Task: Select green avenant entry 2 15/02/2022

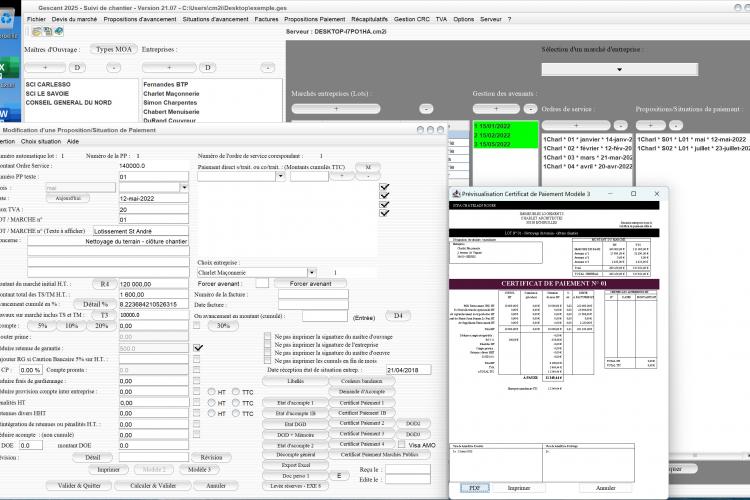Action: point(505,135)
